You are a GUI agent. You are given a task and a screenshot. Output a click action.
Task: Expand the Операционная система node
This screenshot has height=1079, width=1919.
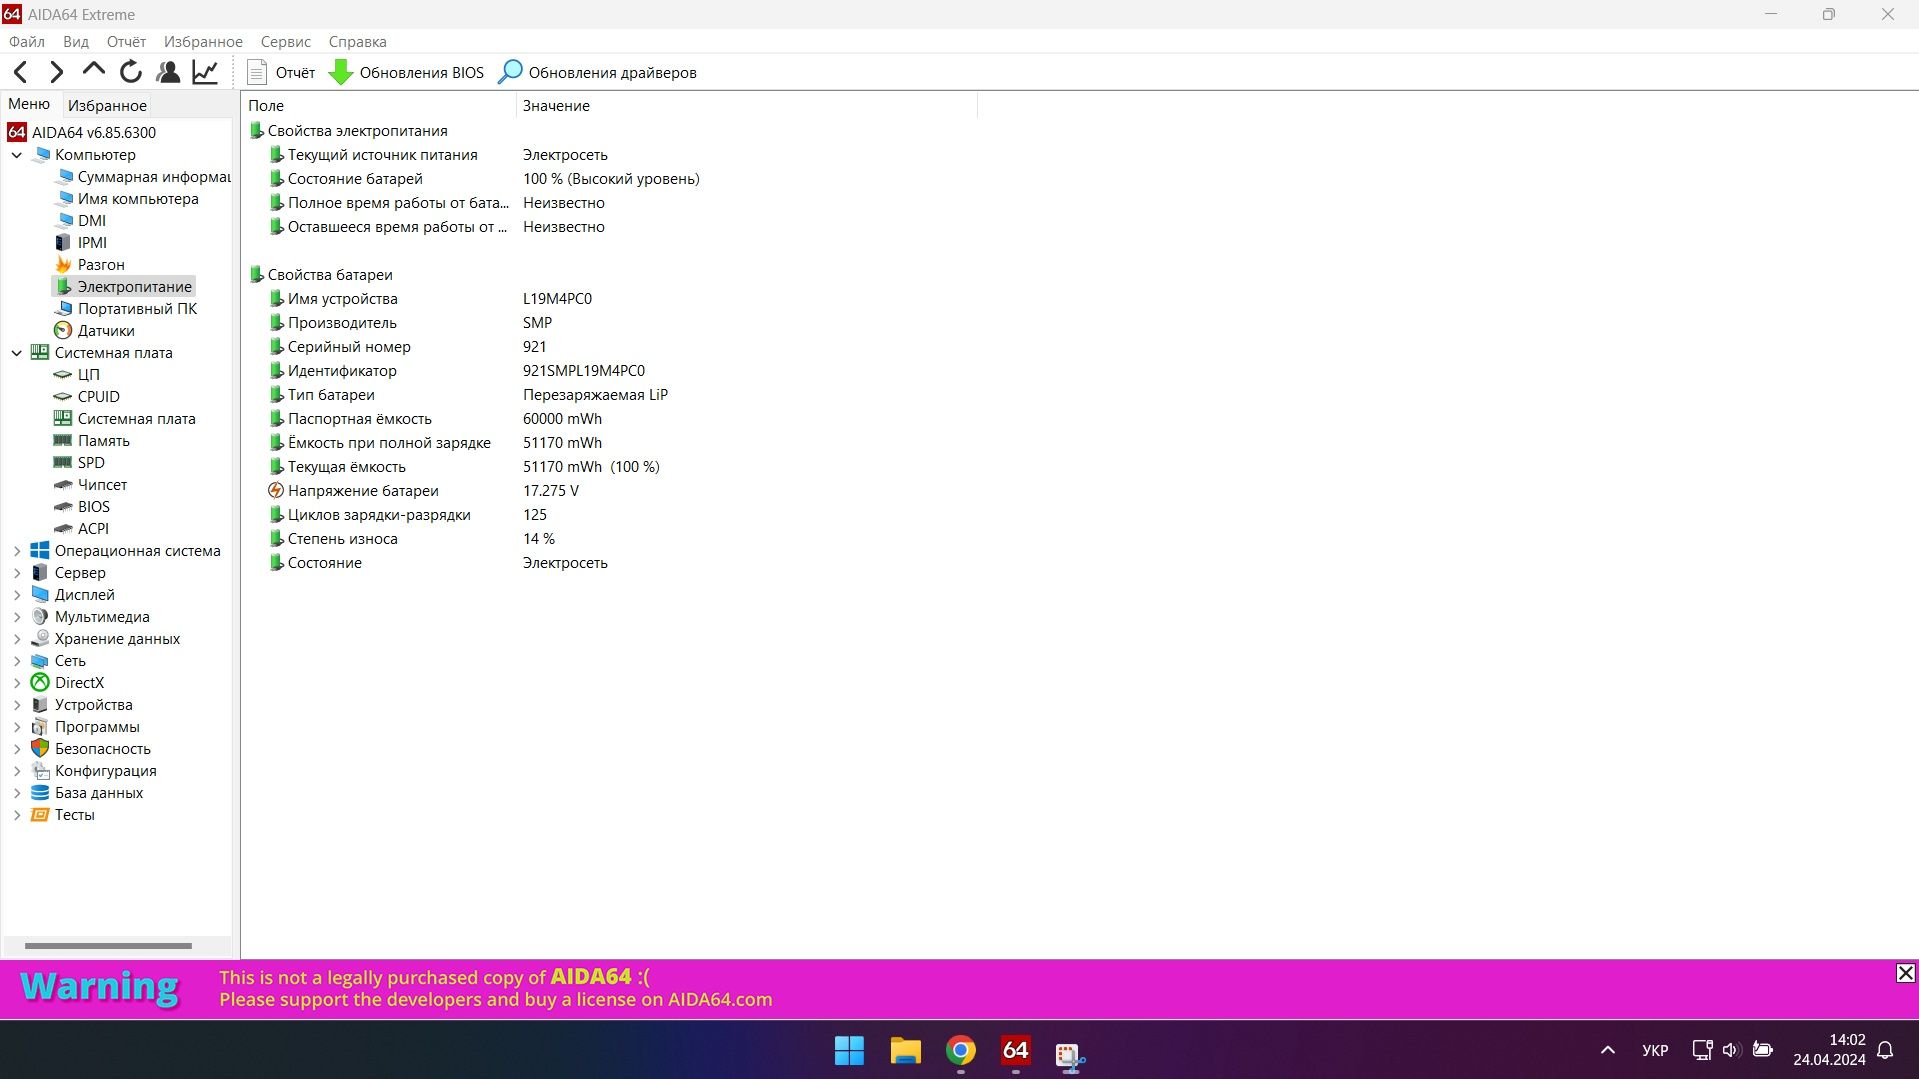(x=17, y=551)
